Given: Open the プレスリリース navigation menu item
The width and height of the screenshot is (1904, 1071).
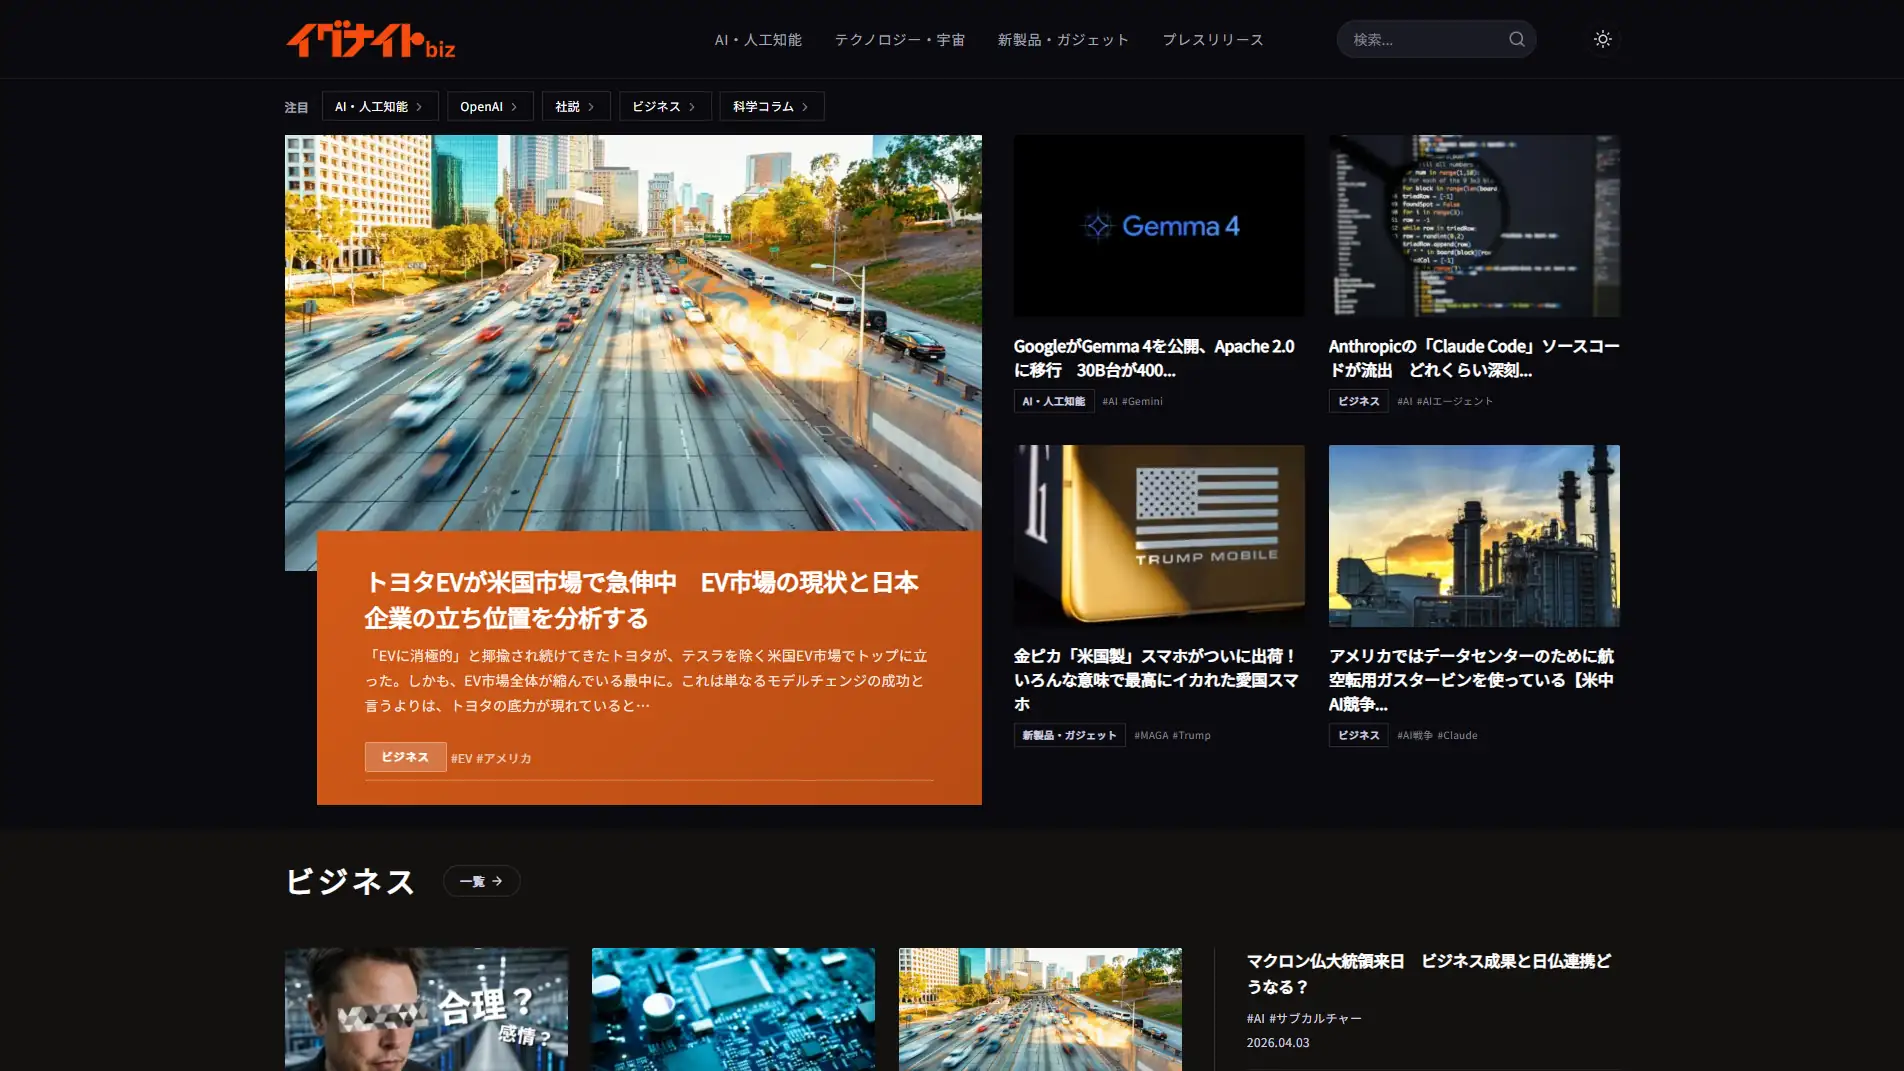Looking at the screenshot, I should 1212,39.
